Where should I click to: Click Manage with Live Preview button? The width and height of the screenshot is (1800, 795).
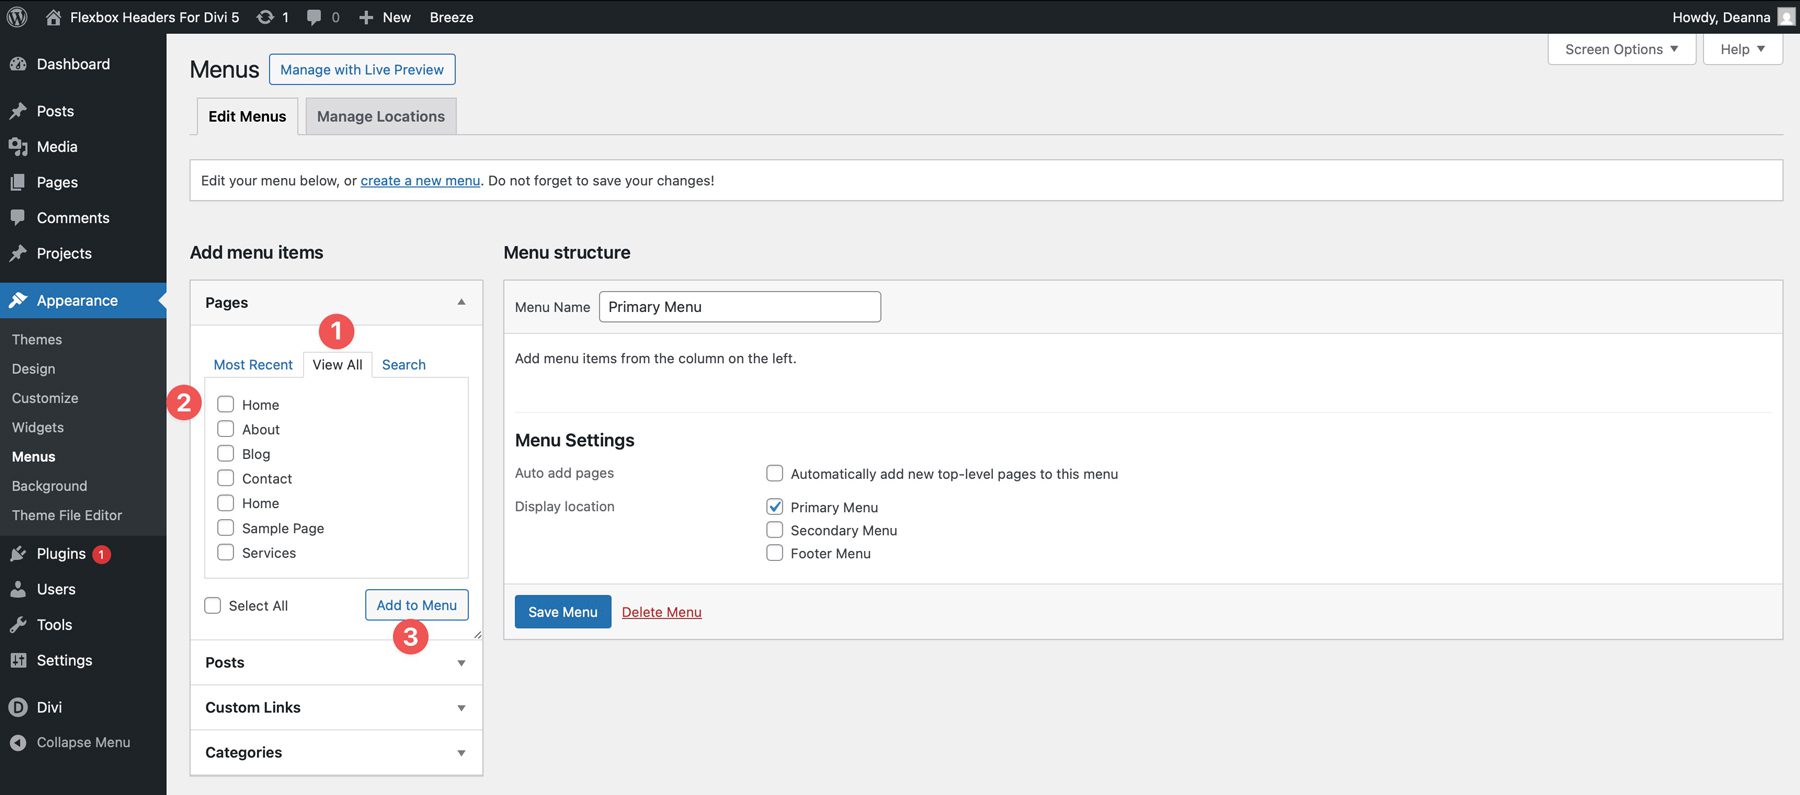(x=362, y=69)
